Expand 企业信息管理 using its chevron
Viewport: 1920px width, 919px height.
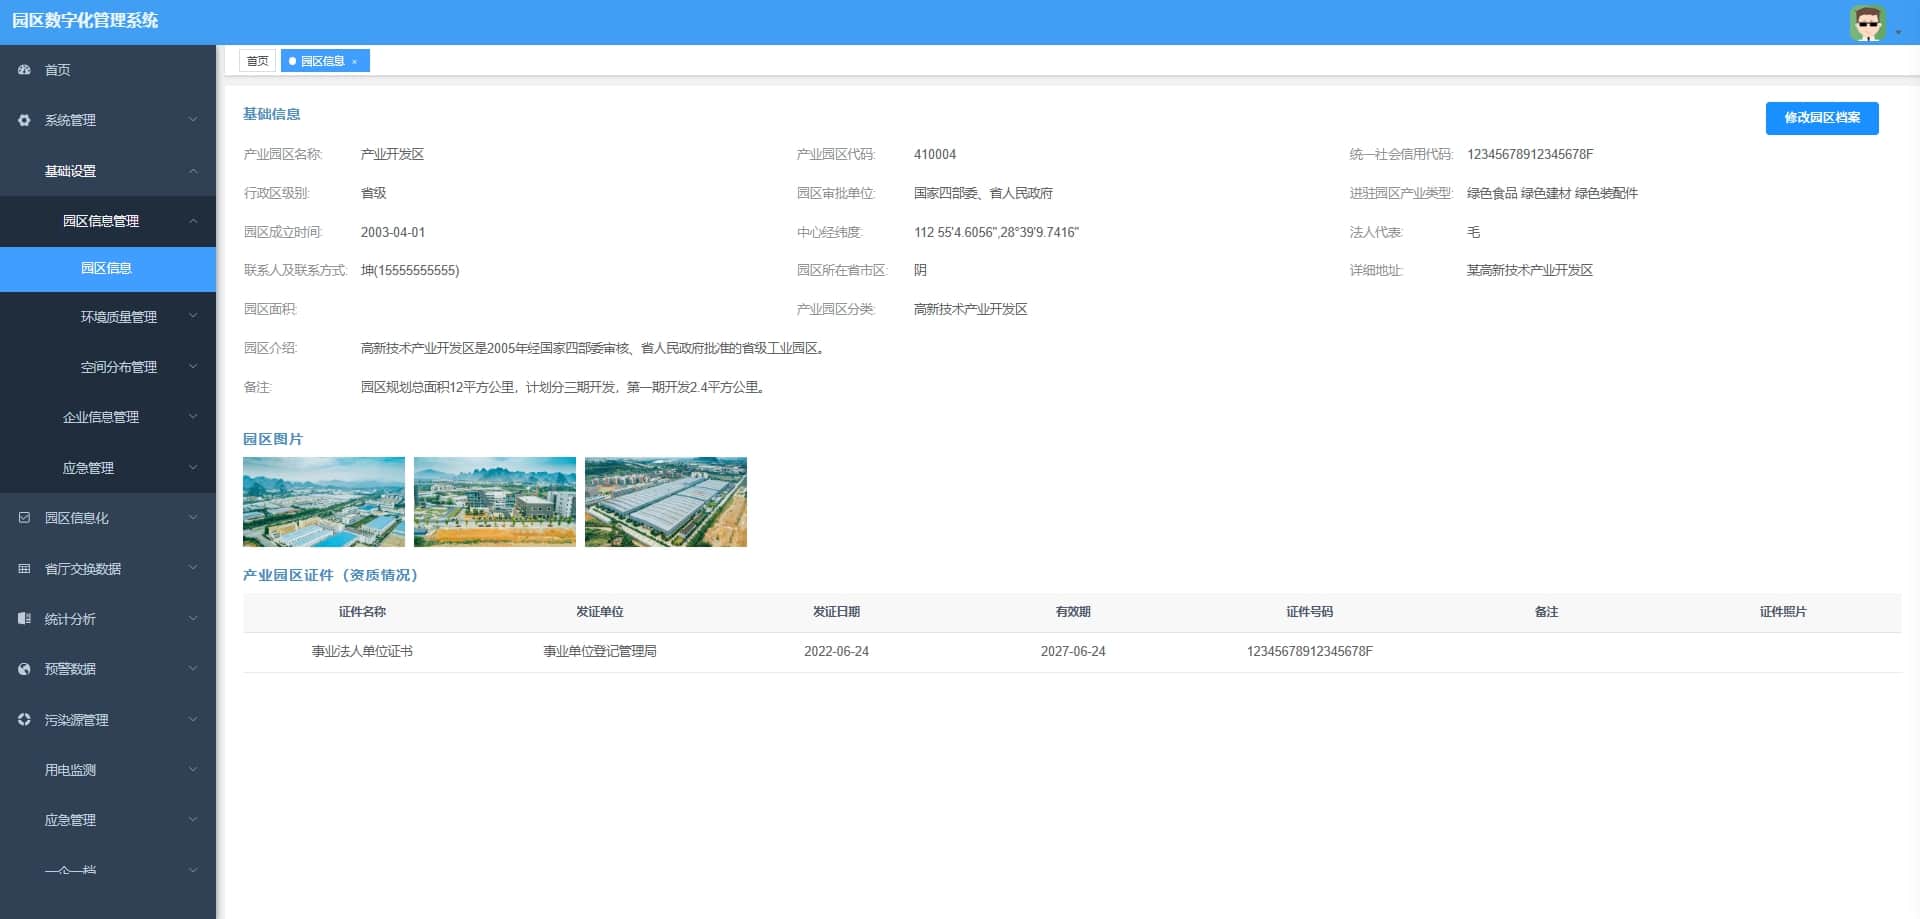[193, 417]
